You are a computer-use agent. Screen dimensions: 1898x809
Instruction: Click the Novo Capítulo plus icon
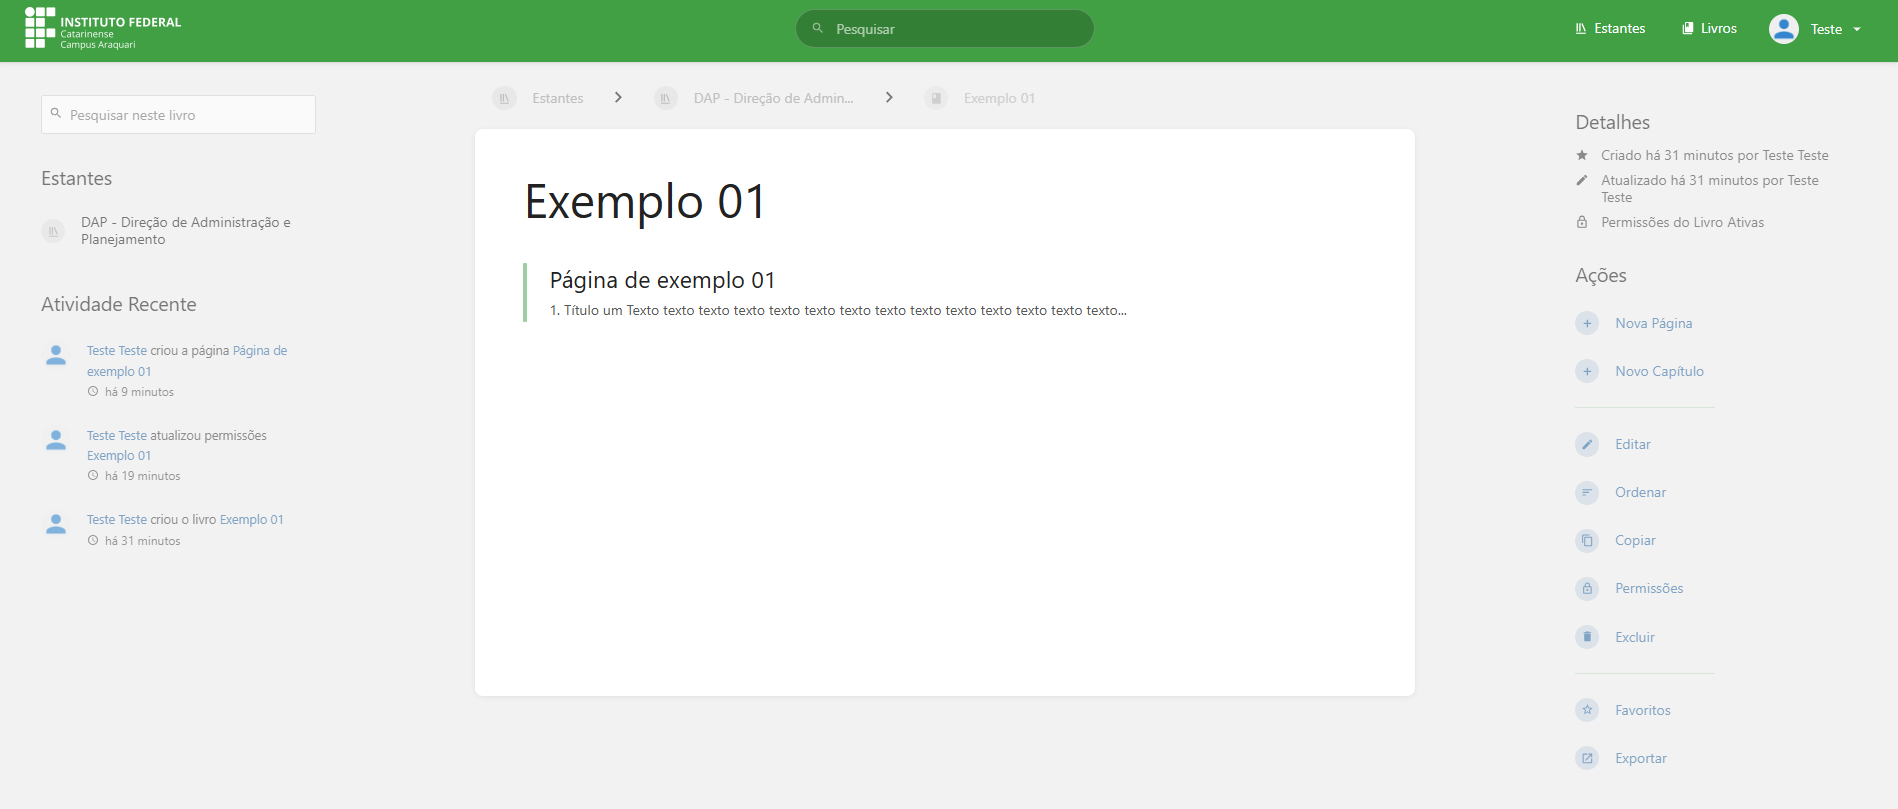[x=1587, y=371]
